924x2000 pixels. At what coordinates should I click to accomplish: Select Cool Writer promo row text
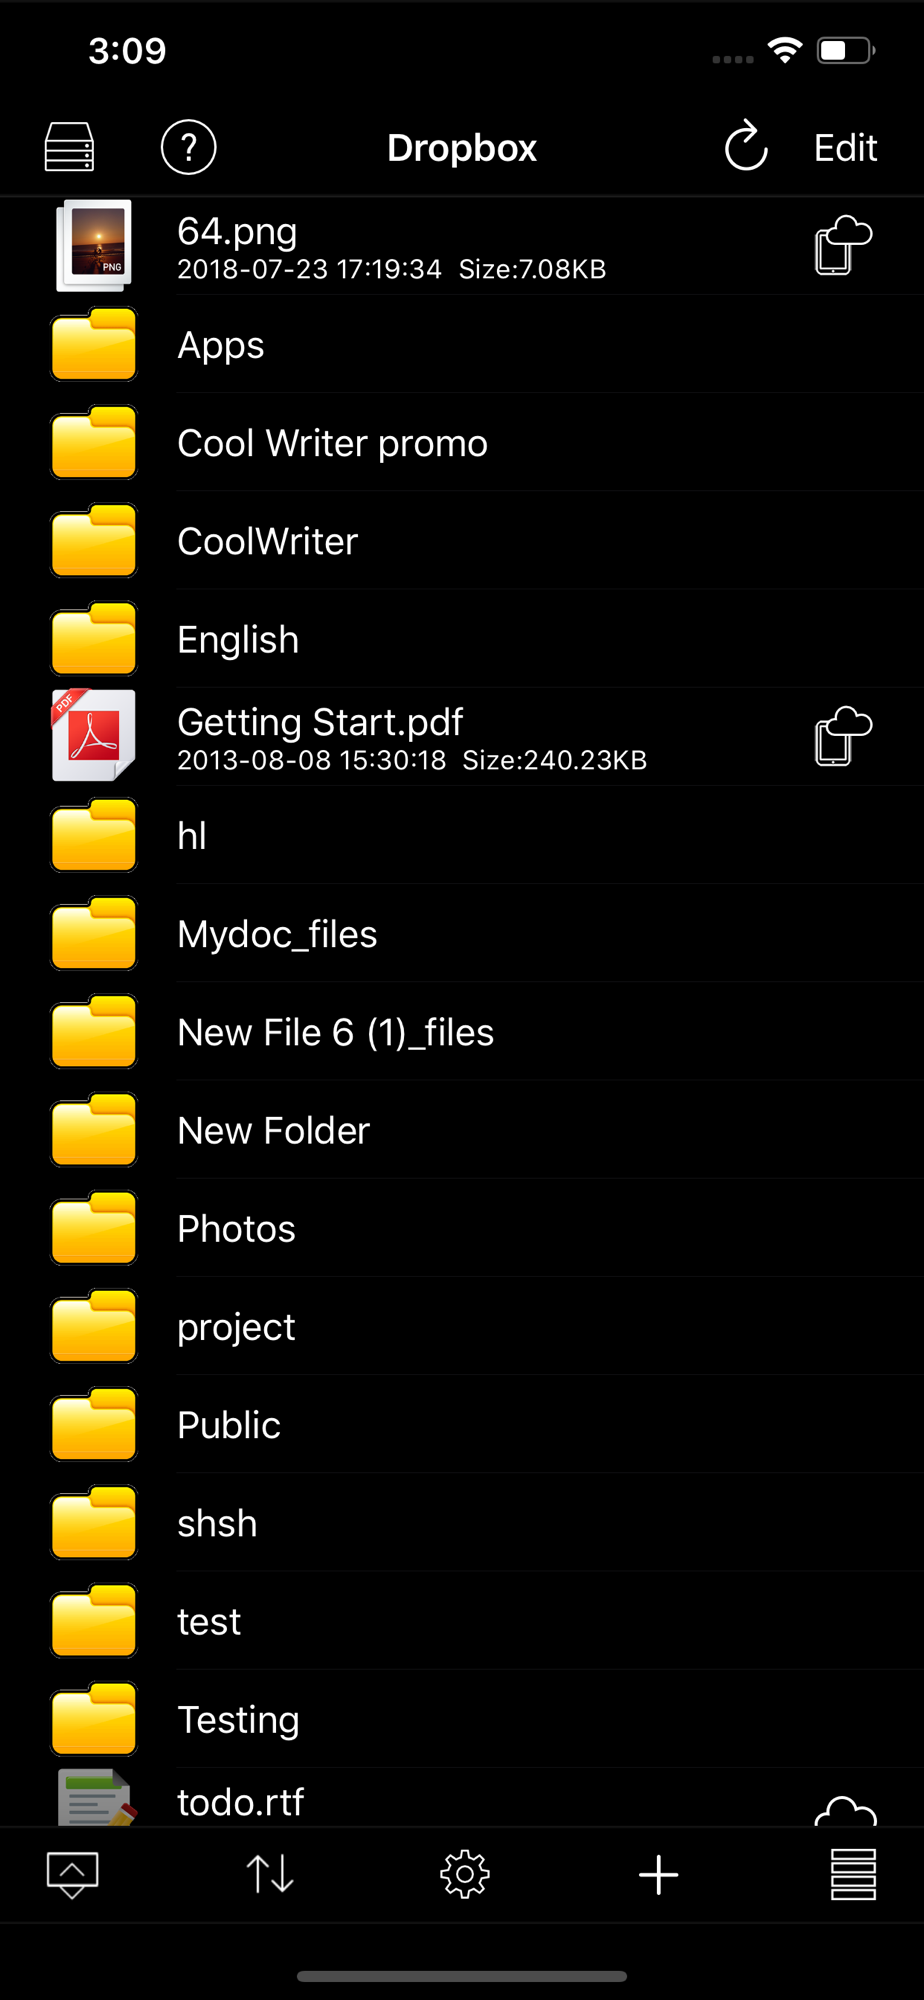point(332,444)
